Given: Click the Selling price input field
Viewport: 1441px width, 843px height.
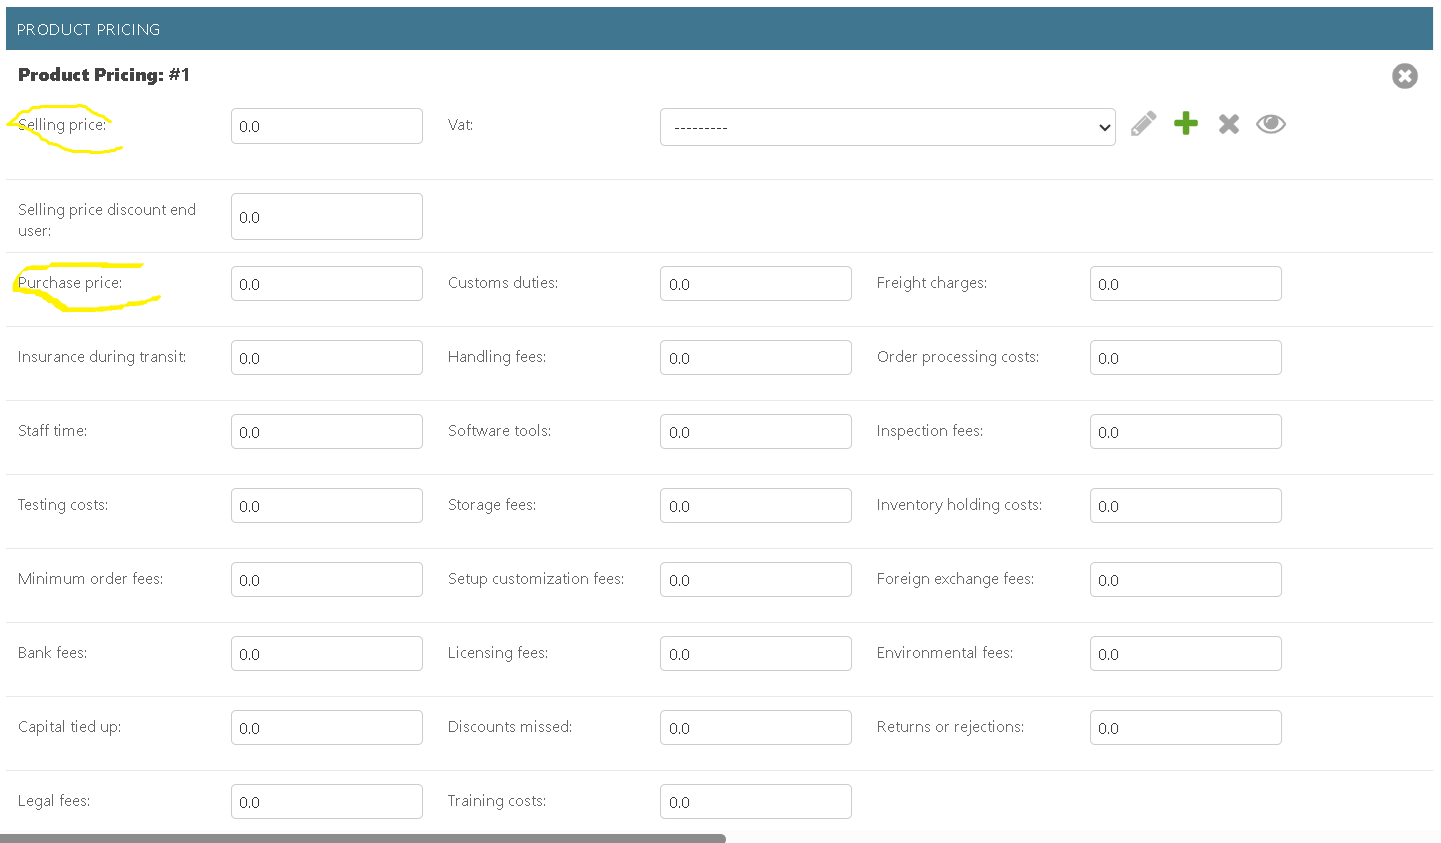Looking at the screenshot, I should click(326, 126).
